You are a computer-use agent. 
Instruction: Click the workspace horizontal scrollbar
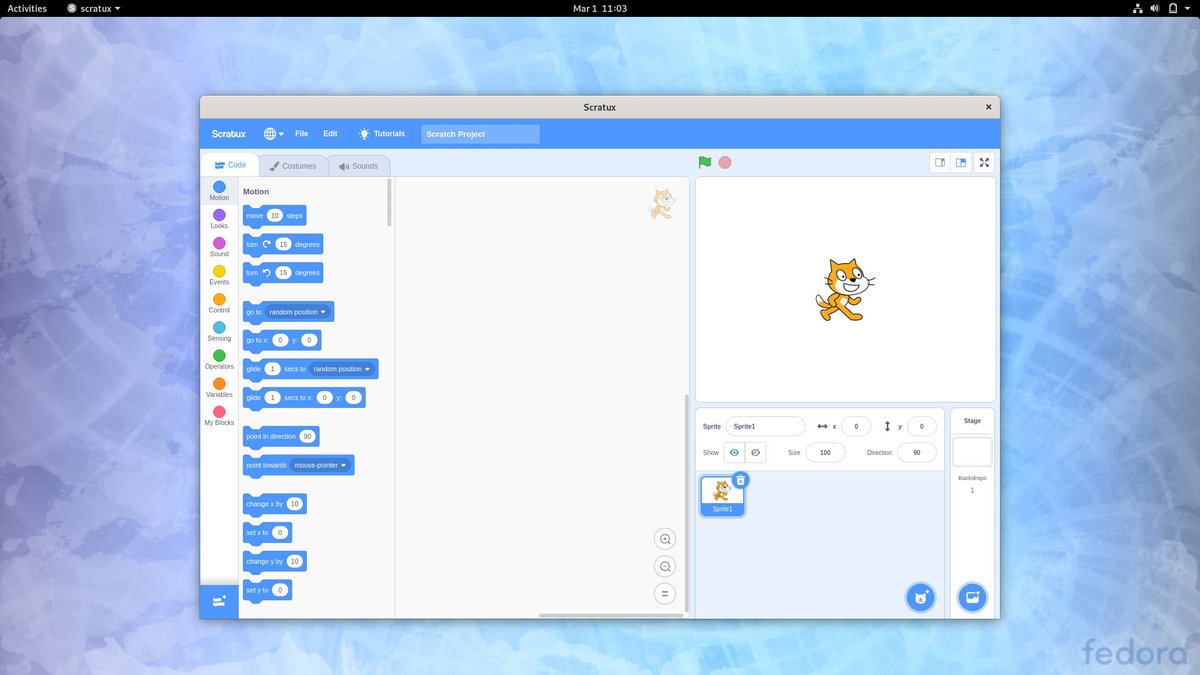pyautogui.click(x=611, y=615)
